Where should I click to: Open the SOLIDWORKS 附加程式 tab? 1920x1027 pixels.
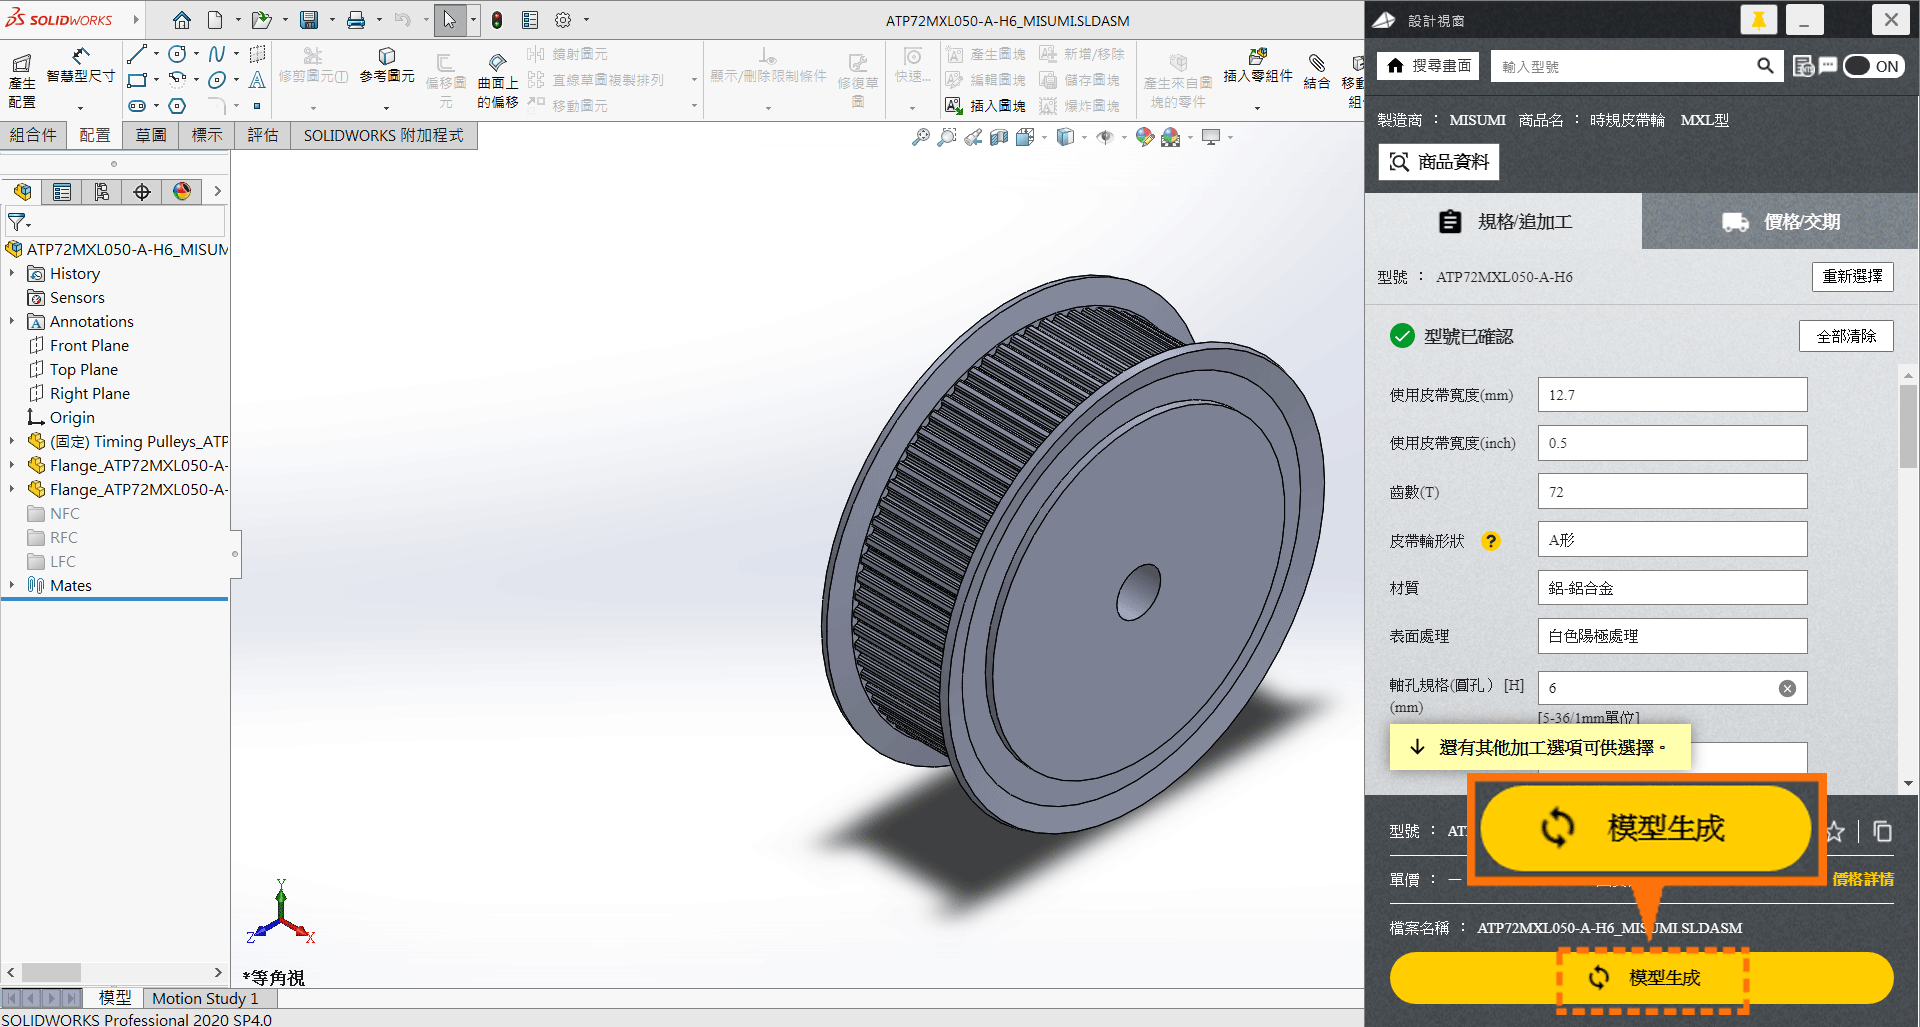[383, 135]
